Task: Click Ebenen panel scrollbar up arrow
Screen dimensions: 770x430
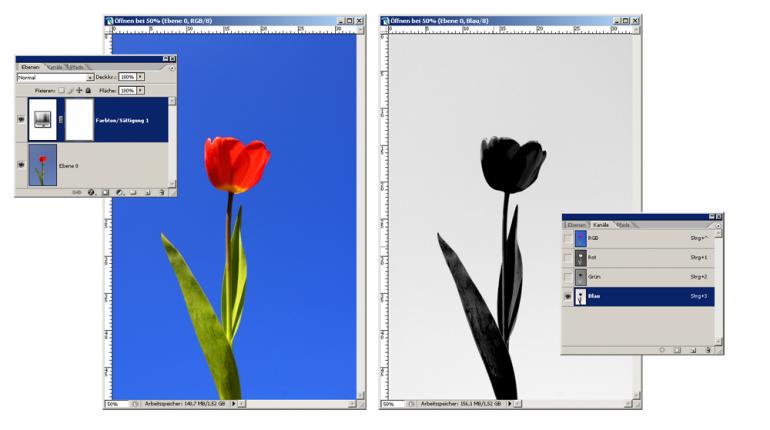Action: coord(172,101)
